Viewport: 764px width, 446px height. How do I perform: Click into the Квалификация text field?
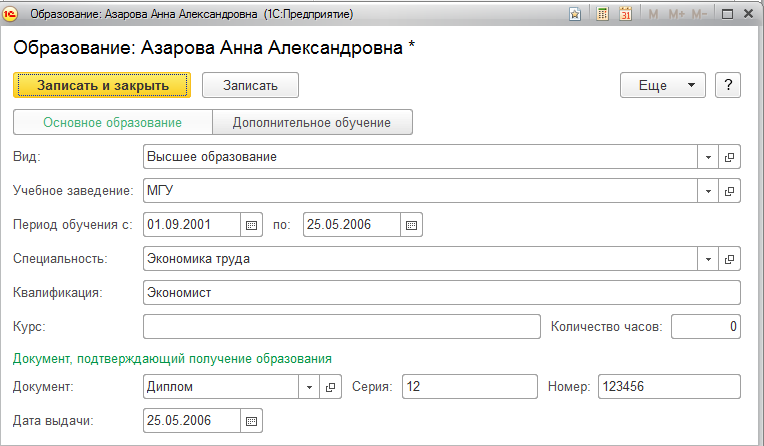(441, 293)
